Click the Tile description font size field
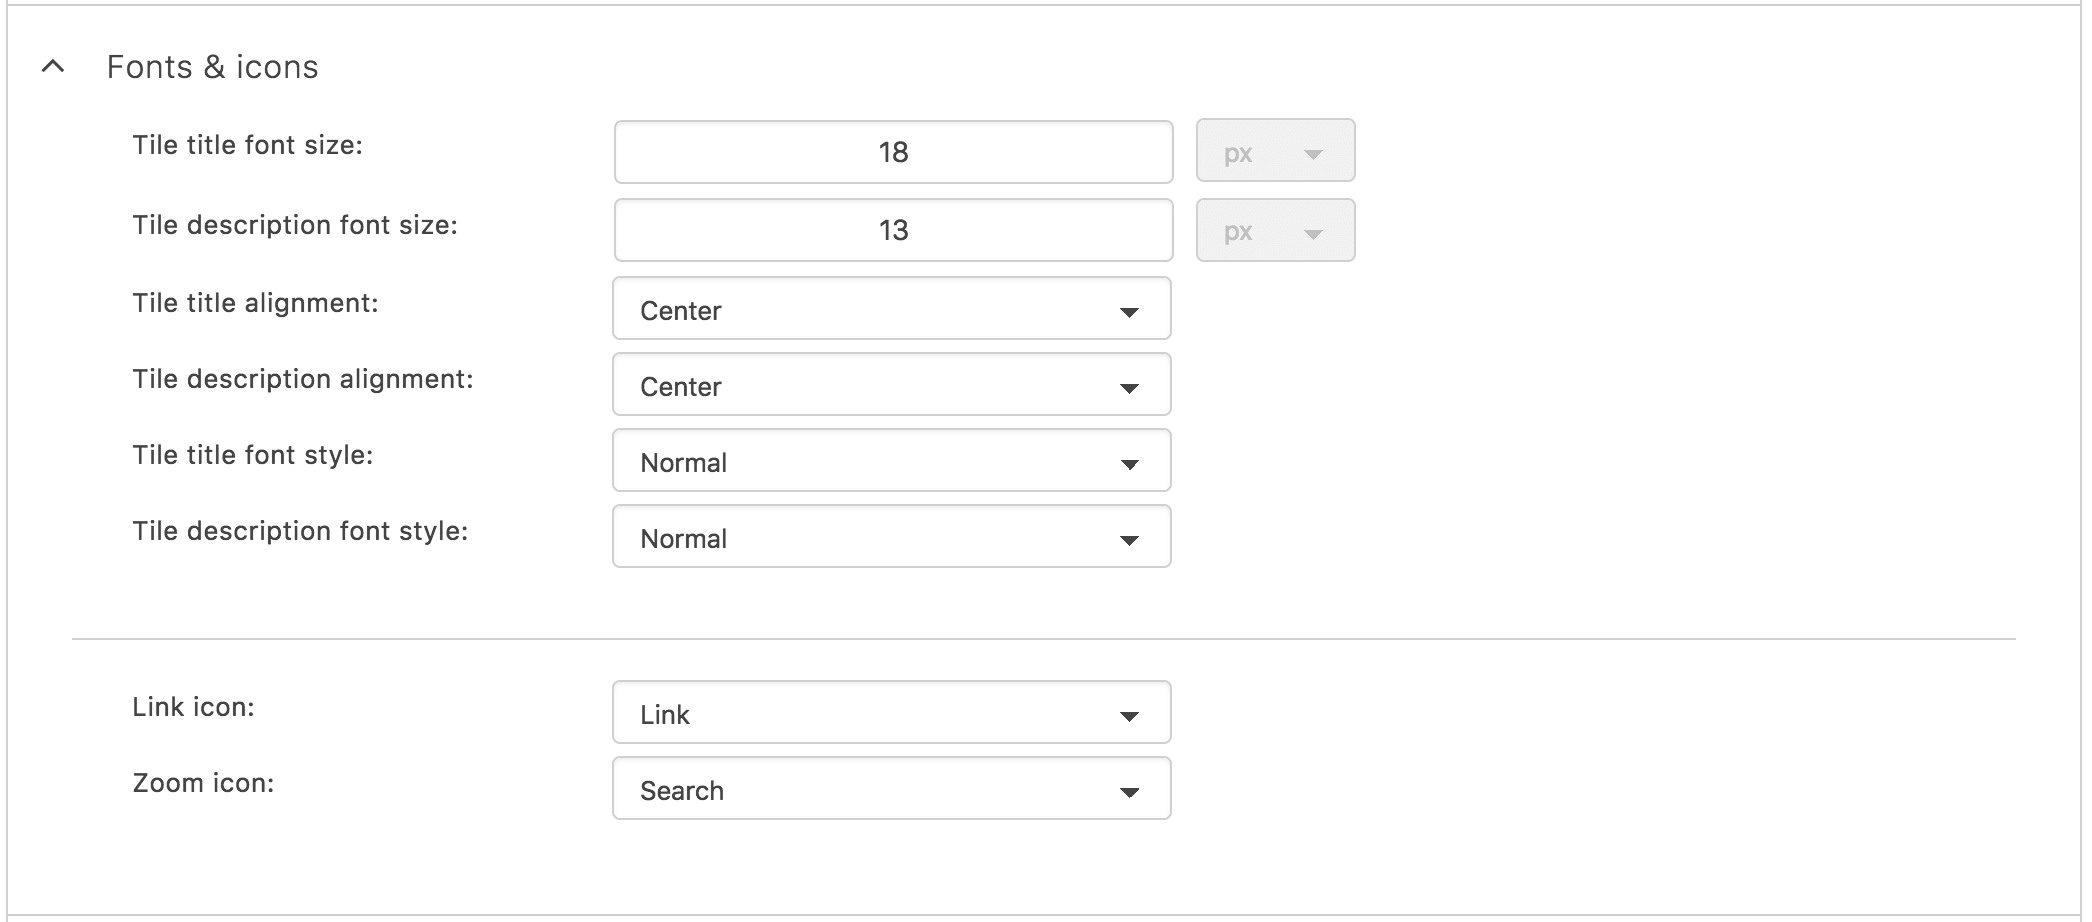Viewport: 2092px width, 922px height. (x=893, y=230)
